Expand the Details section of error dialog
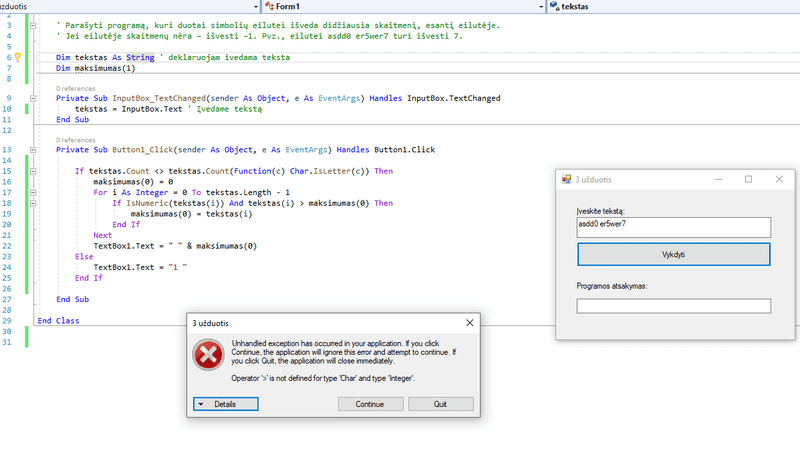Viewport: 800px width, 467px height. click(x=225, y=404)
